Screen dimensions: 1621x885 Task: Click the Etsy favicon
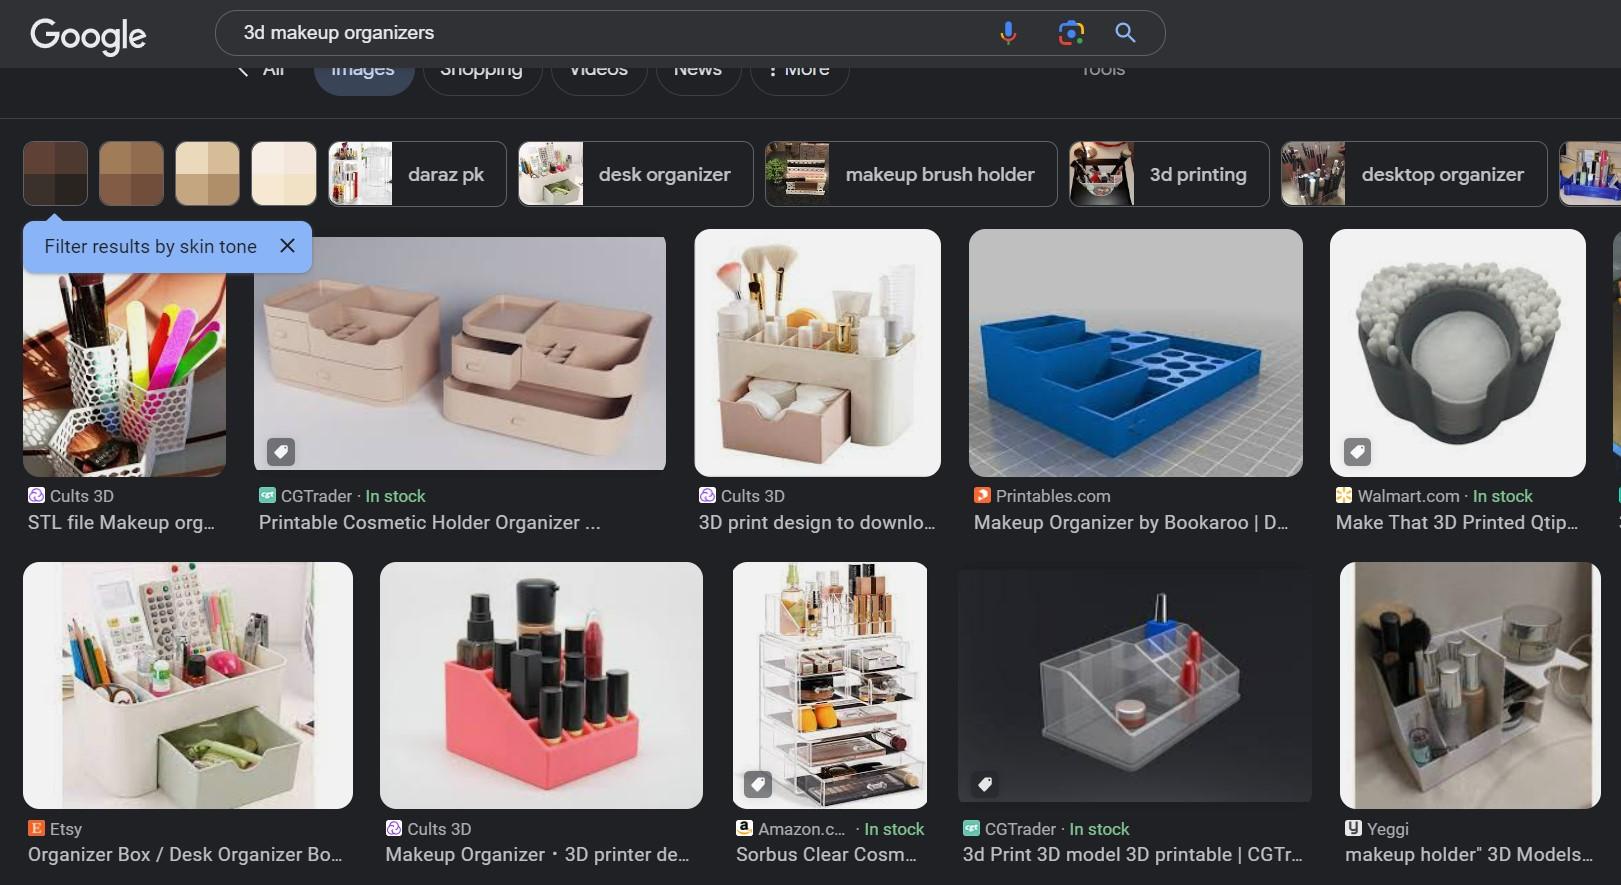click(x=36, y=829)
